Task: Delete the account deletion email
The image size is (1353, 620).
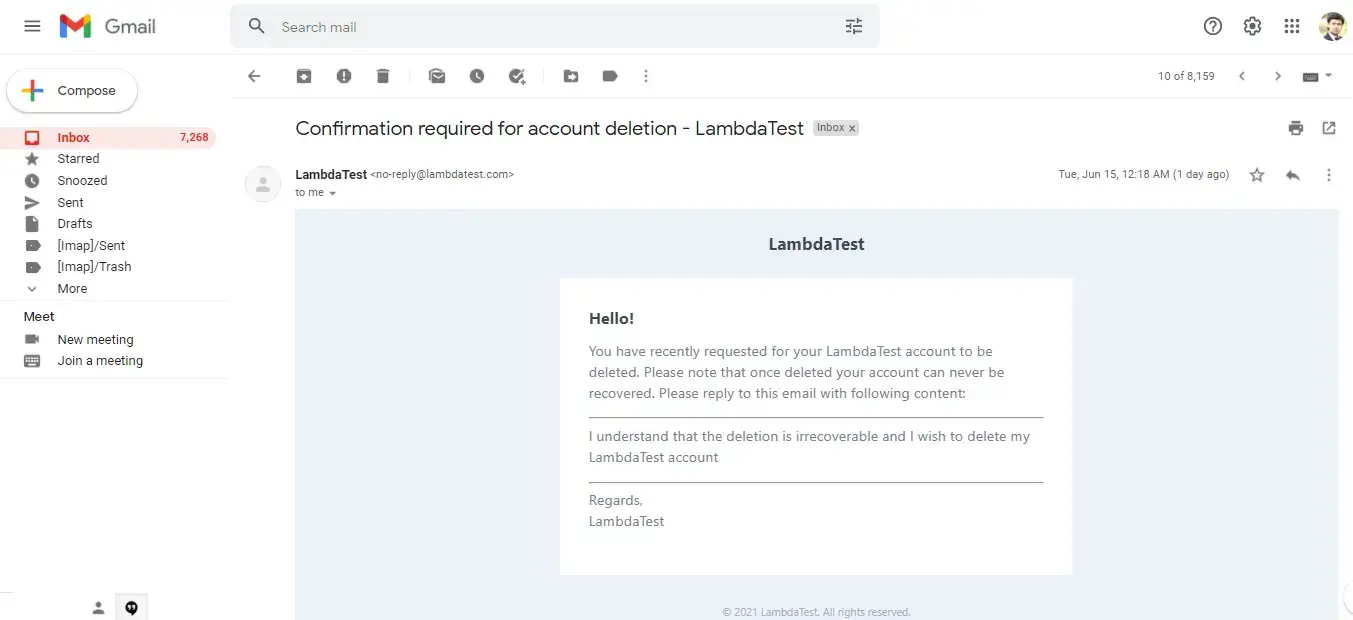Action: [383, 76]
